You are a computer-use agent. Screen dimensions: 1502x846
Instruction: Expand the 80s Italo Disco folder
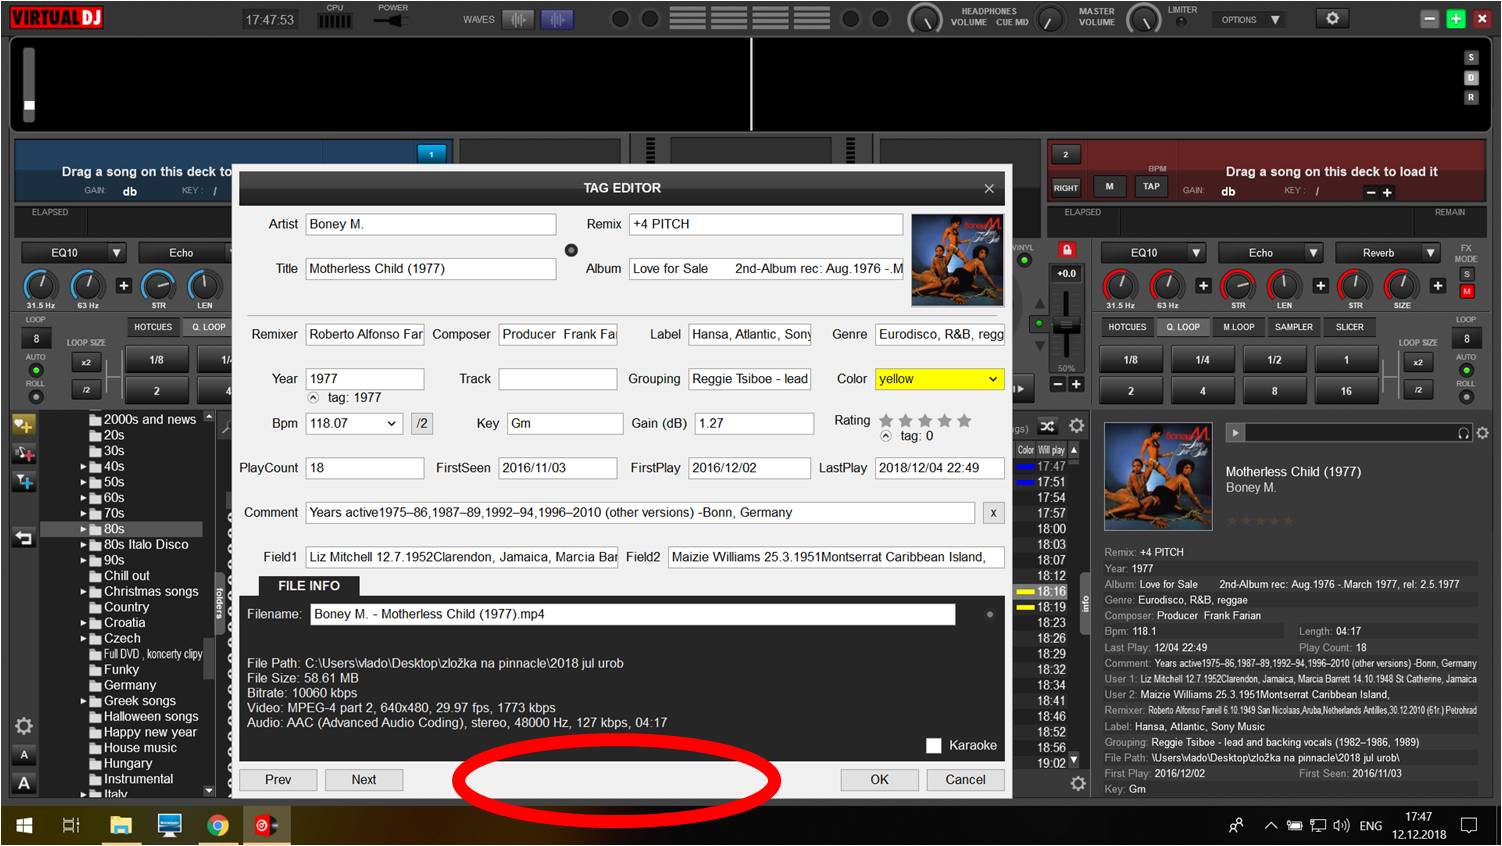coord(83,545)
